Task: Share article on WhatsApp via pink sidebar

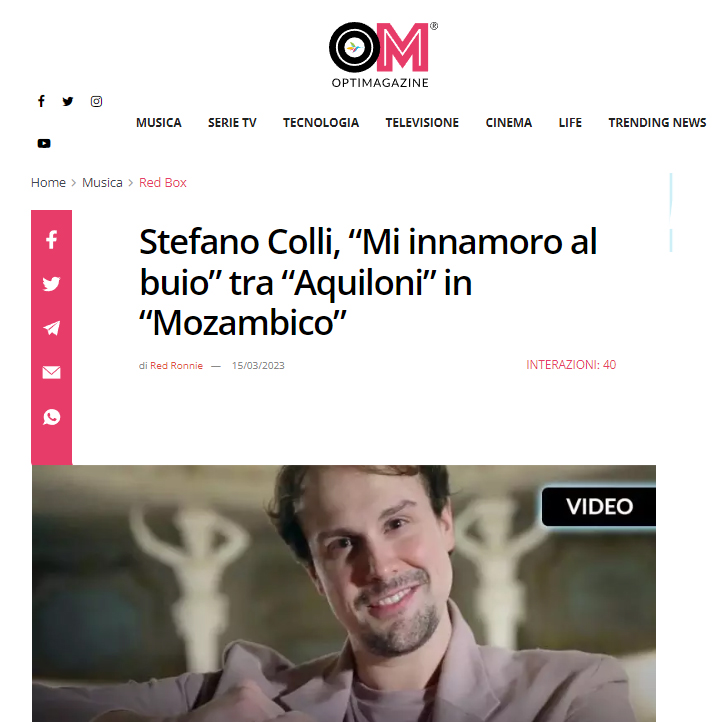Action: coord(52,417)
